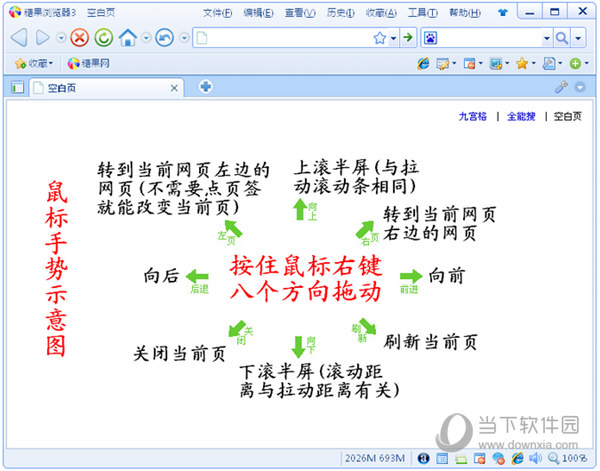Close the 空白页 tab

pos(174,88)
